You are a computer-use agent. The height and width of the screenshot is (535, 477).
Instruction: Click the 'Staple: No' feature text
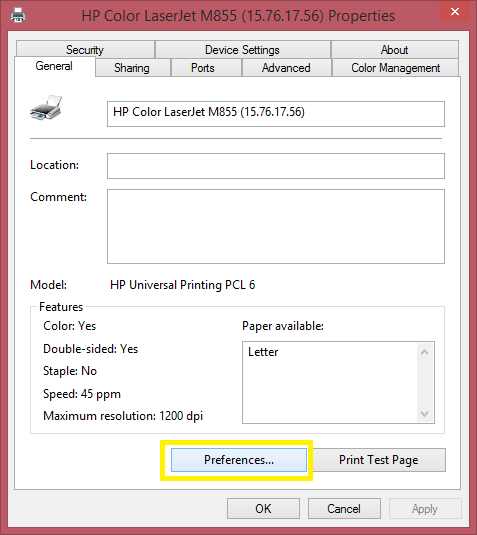(x=70, y=371)
